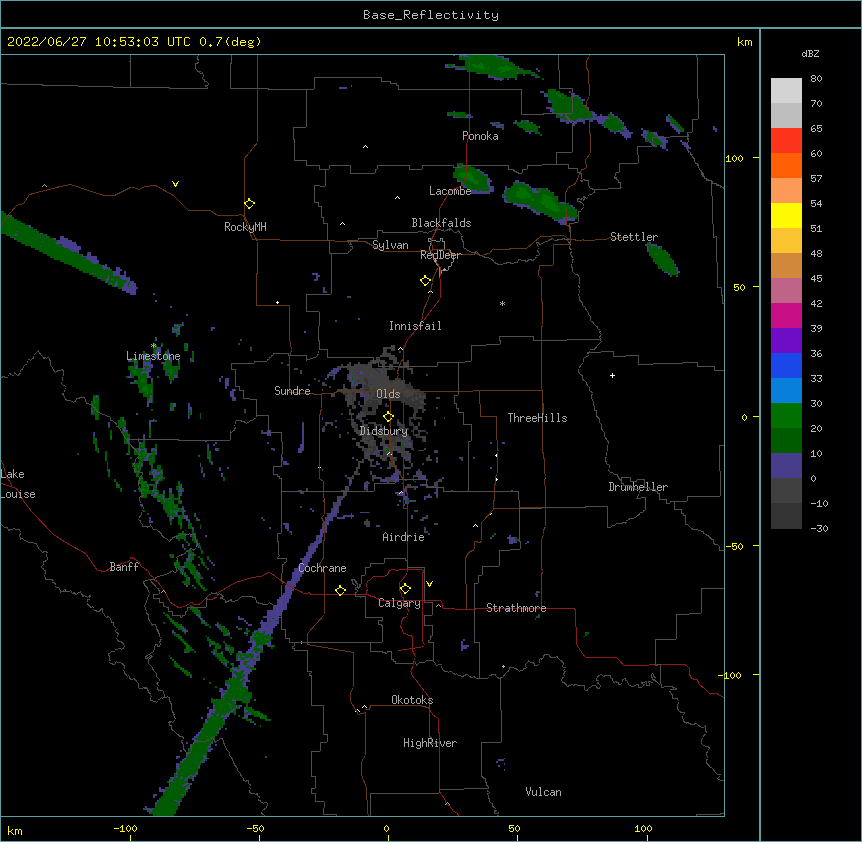
Task: Click the Blackfalds city label
Action: (x=441, y=223)
